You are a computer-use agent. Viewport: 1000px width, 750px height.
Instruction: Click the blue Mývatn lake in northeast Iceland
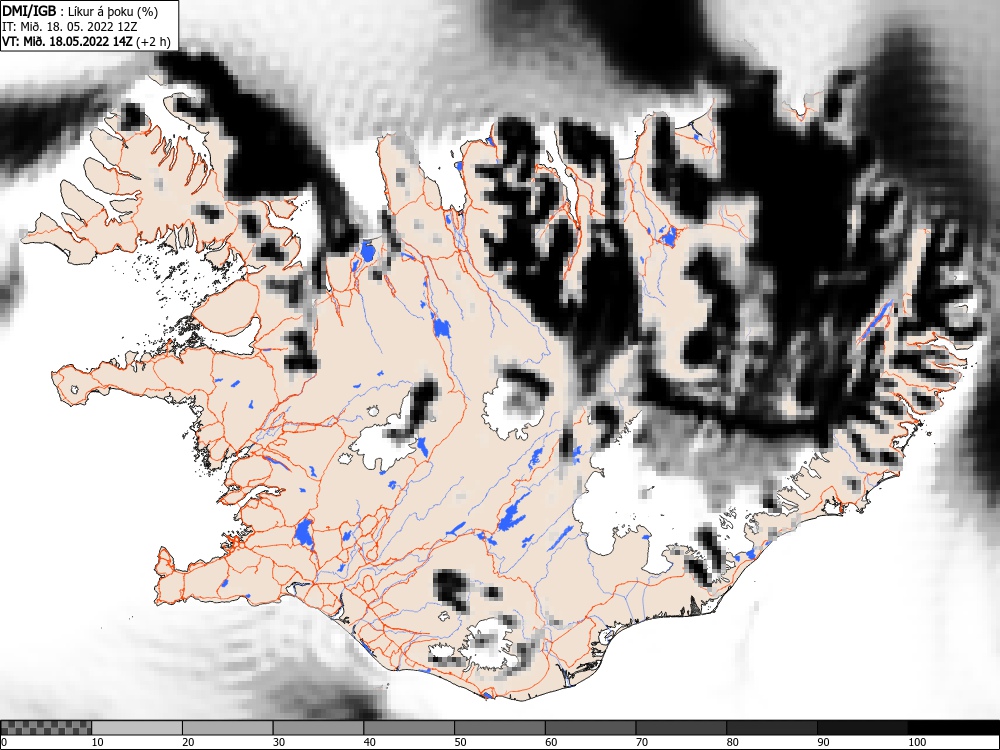point(668,237)
